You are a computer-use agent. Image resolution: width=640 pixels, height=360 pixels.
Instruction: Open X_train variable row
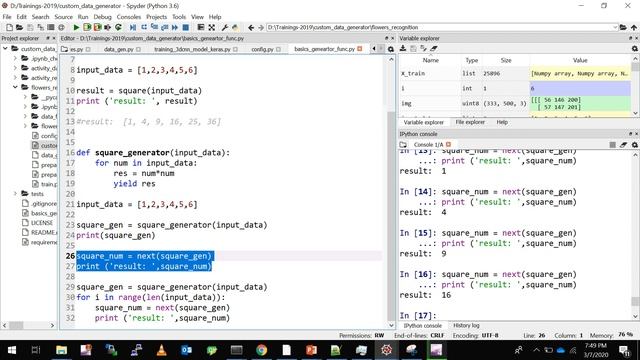(x=515, y=73)
